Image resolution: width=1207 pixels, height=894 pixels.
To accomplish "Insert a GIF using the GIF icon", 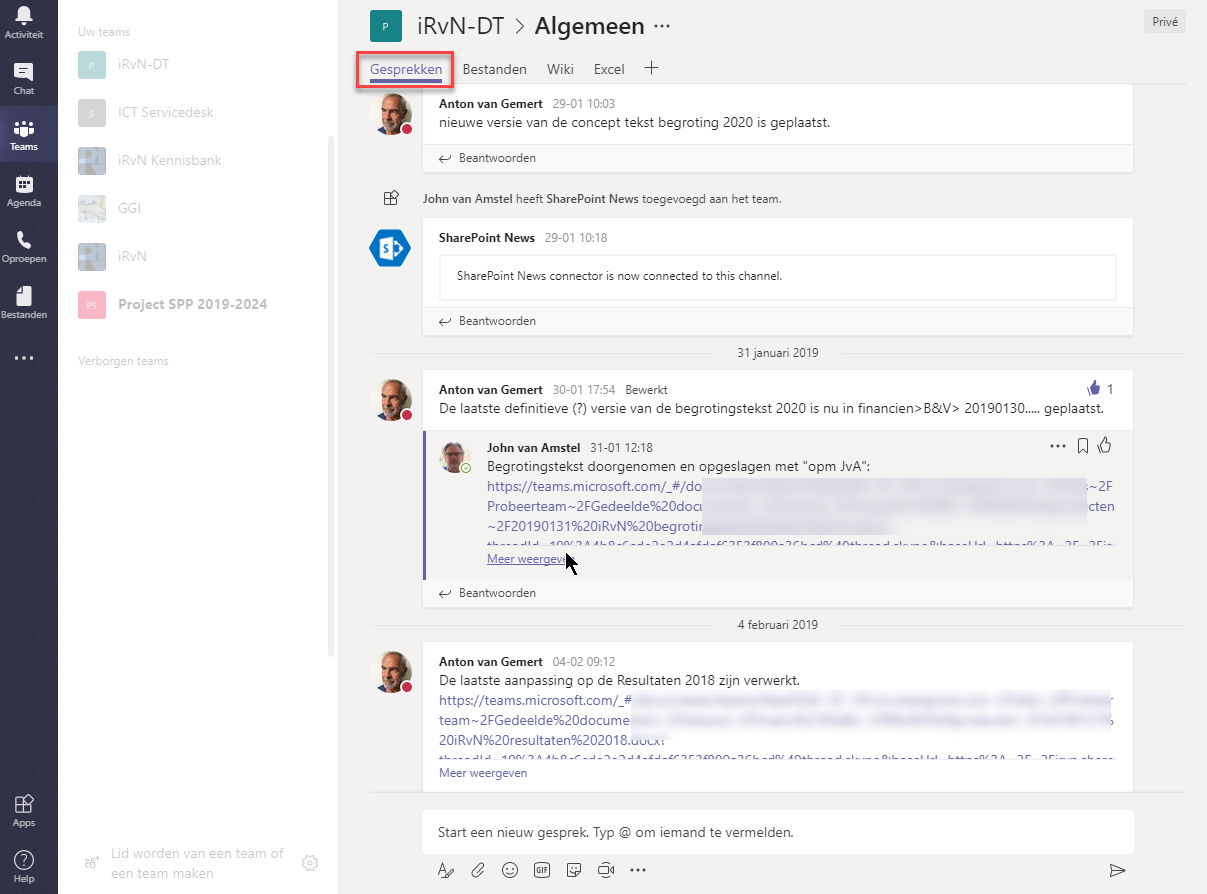I will [542, 870].
